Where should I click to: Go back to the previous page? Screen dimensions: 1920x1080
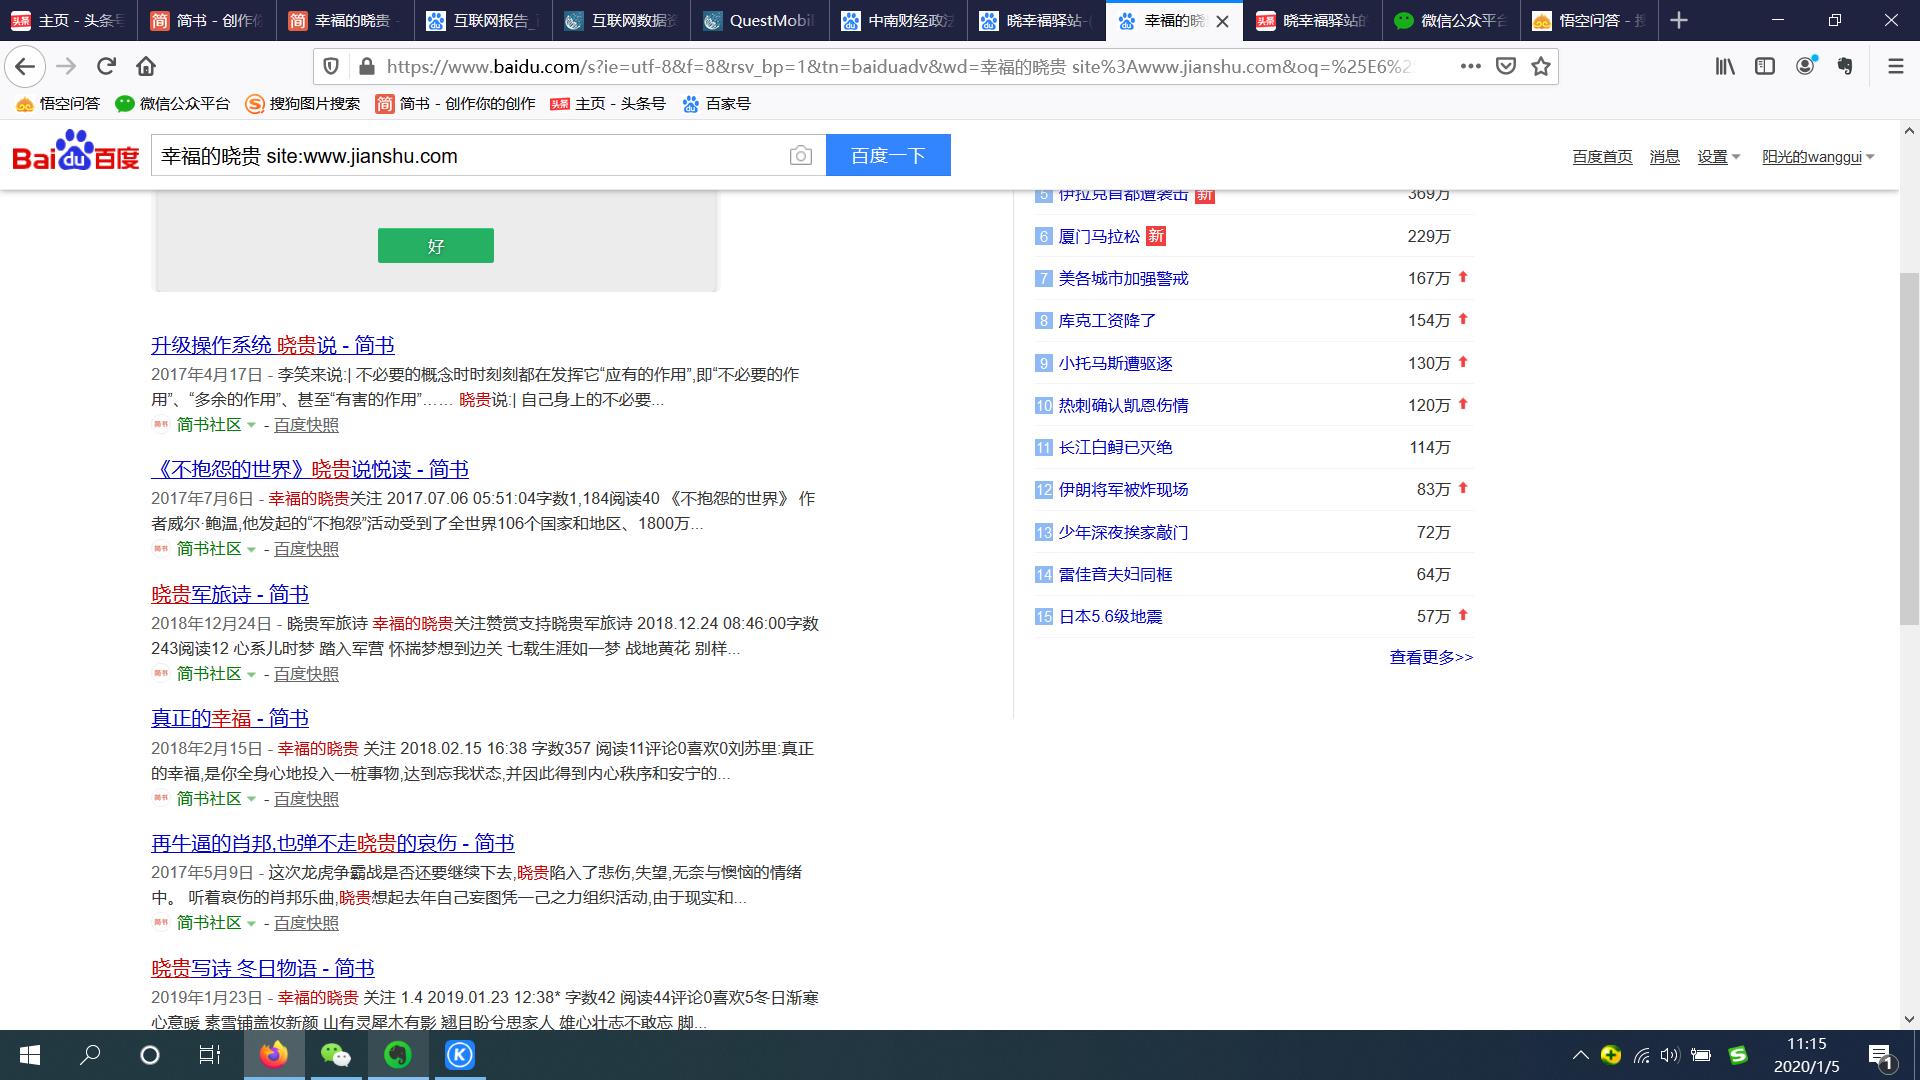25,67
